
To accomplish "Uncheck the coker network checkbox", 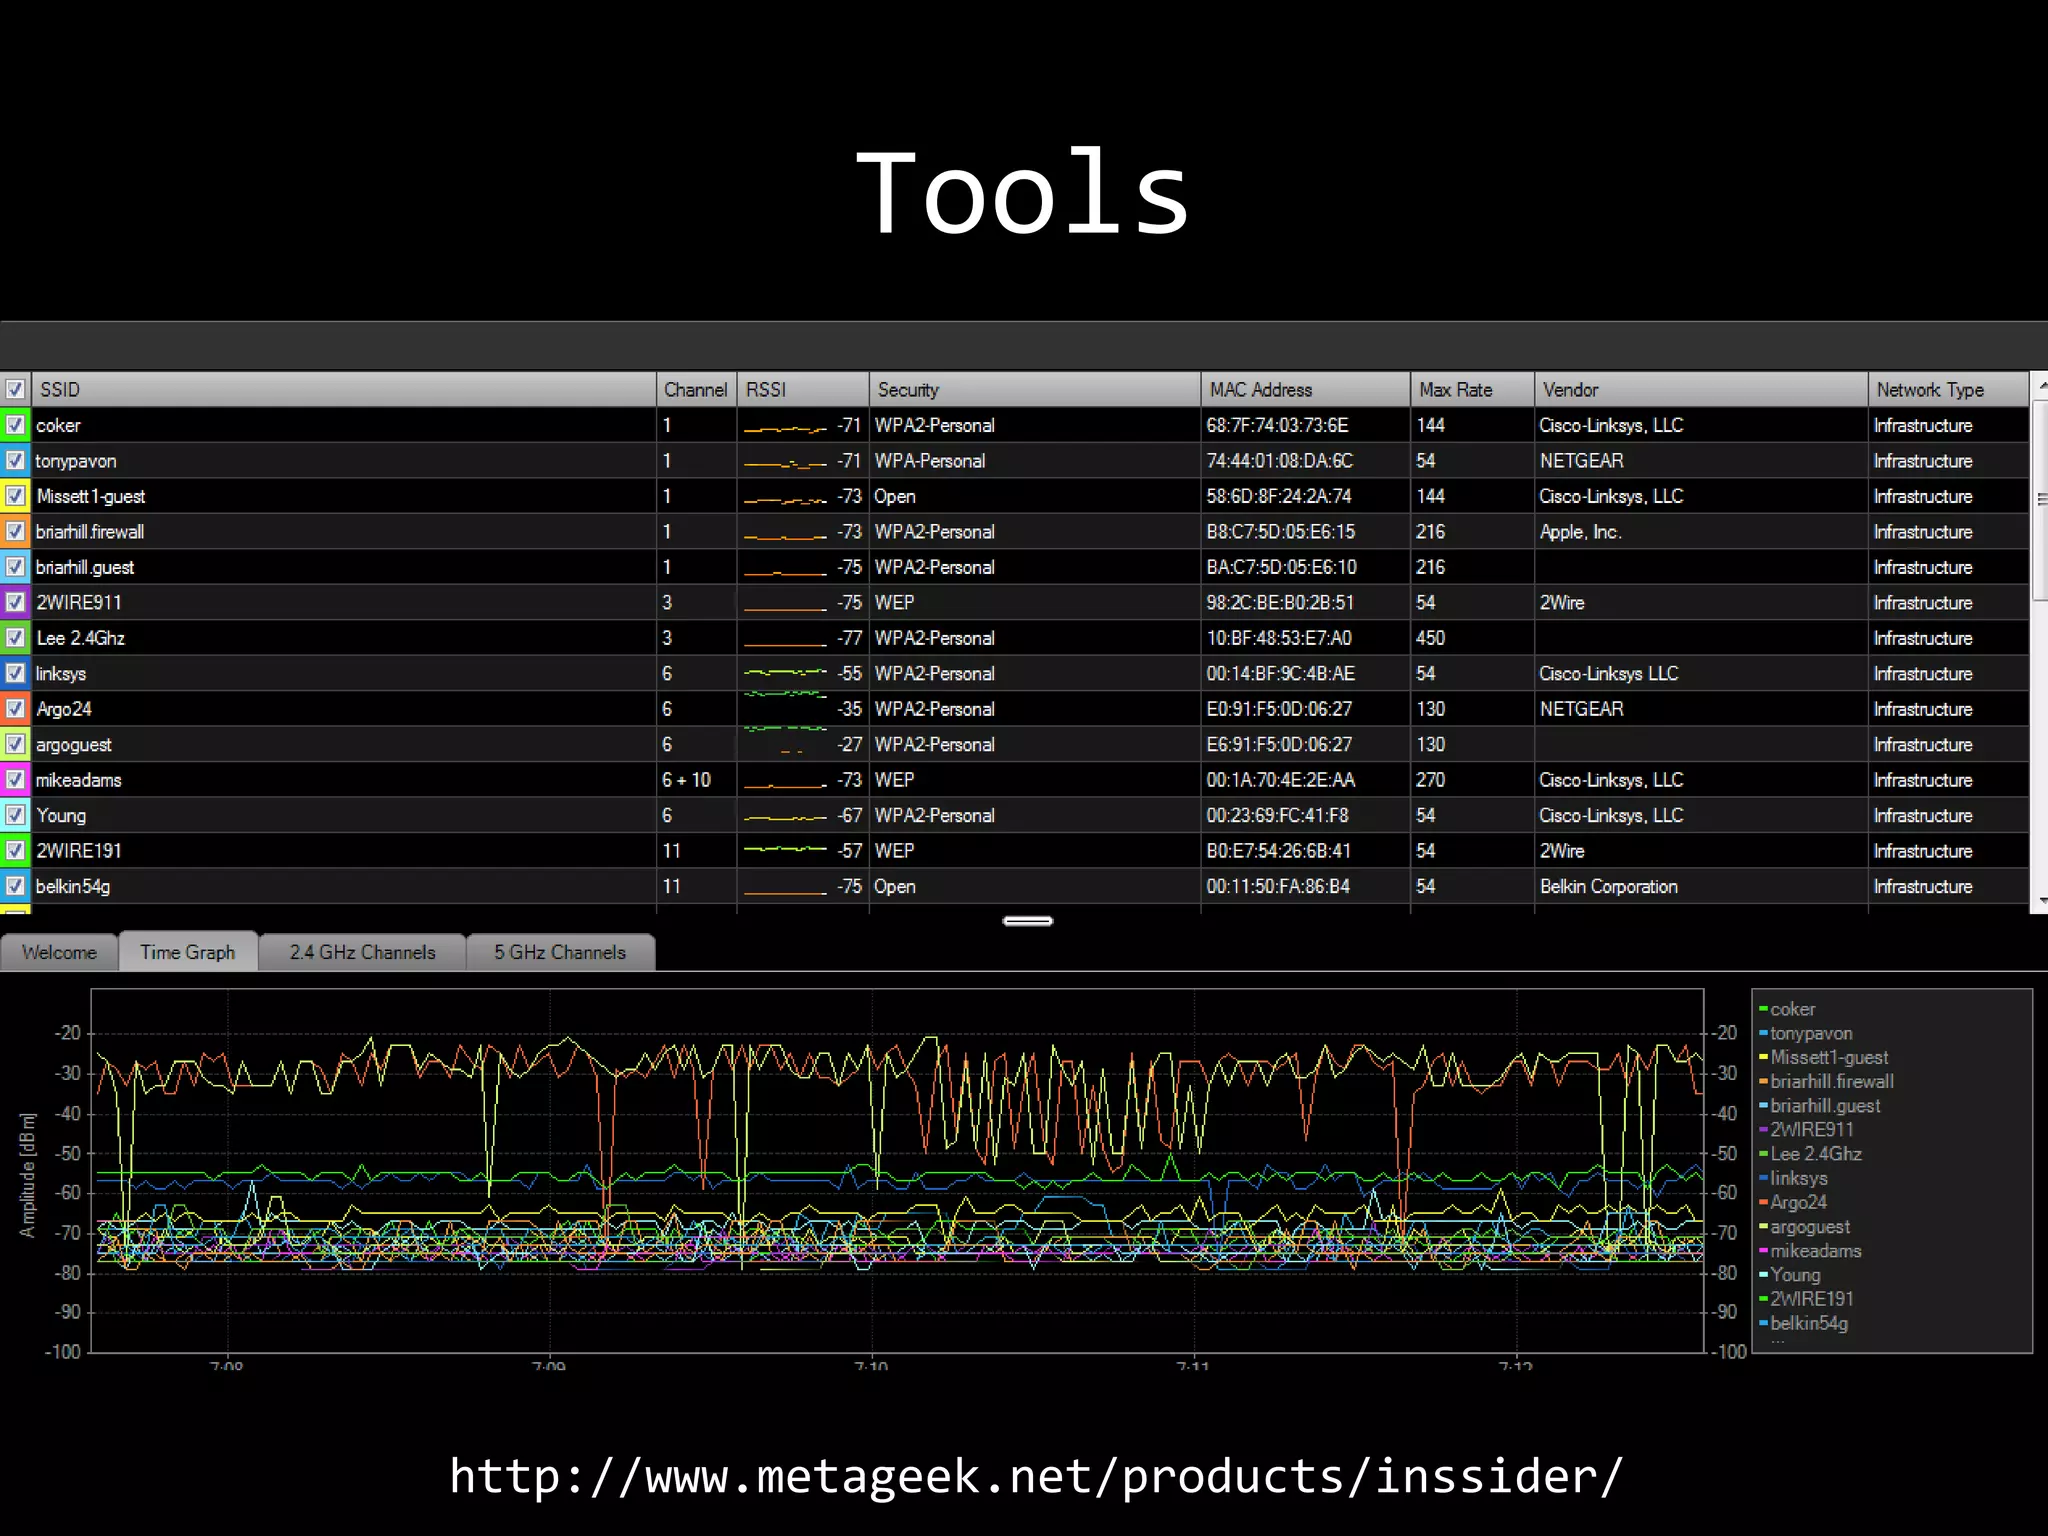I will click(15, 425).
